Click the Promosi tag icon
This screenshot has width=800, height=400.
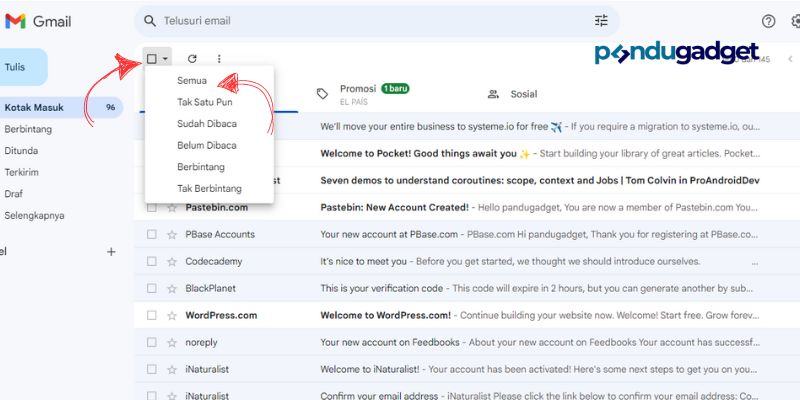322,94
